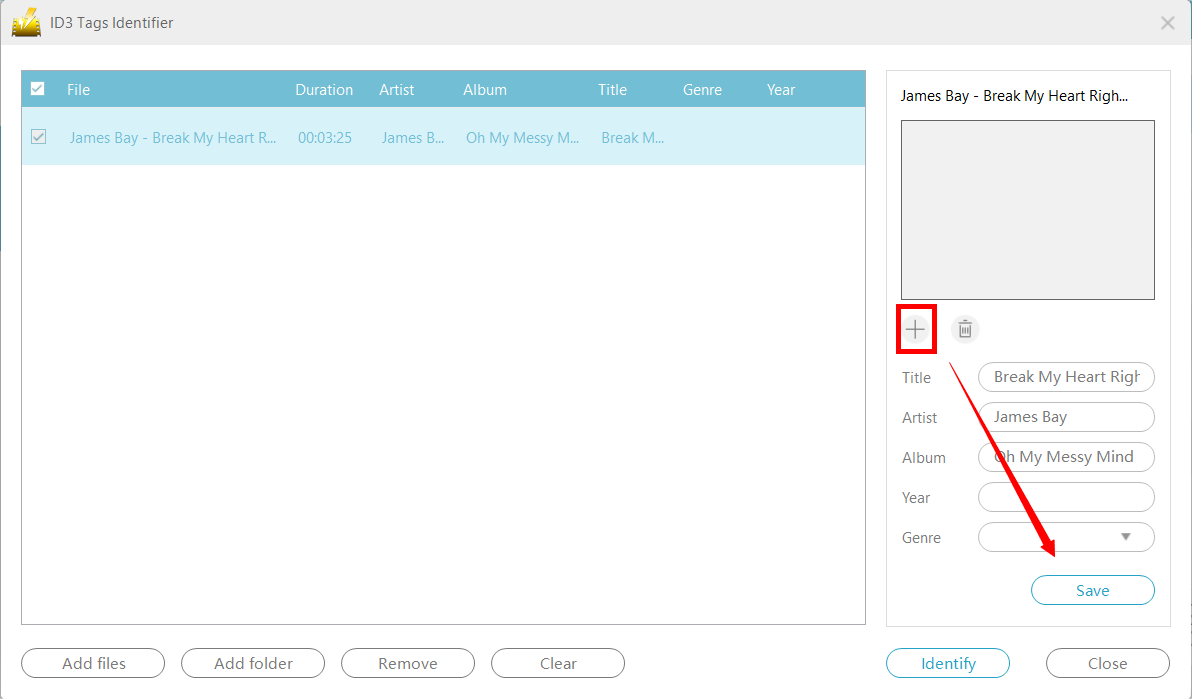The height and width of the screenshot is (699, 1192).
Task: Click the trash icon to delete cover art
Action: point(964,328)
